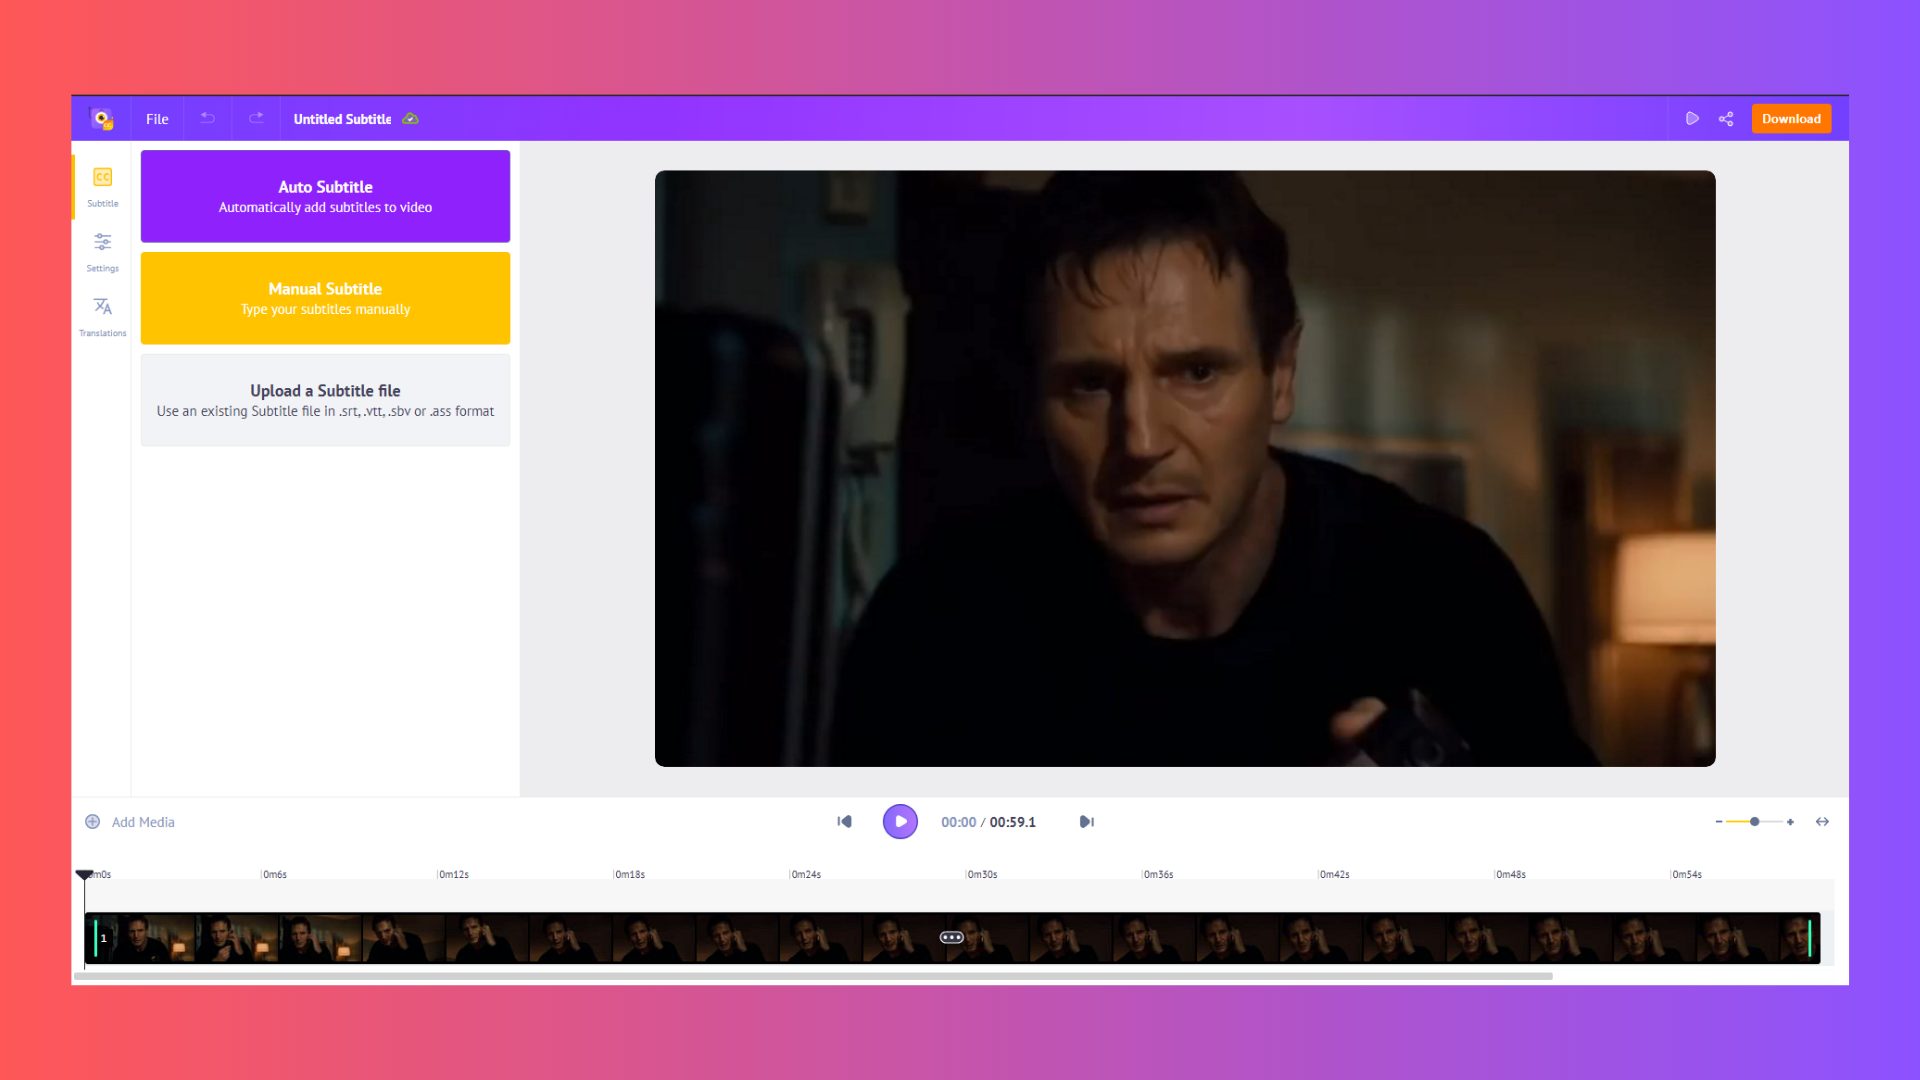Choose Manual Subtitle option

click(325, 298)
